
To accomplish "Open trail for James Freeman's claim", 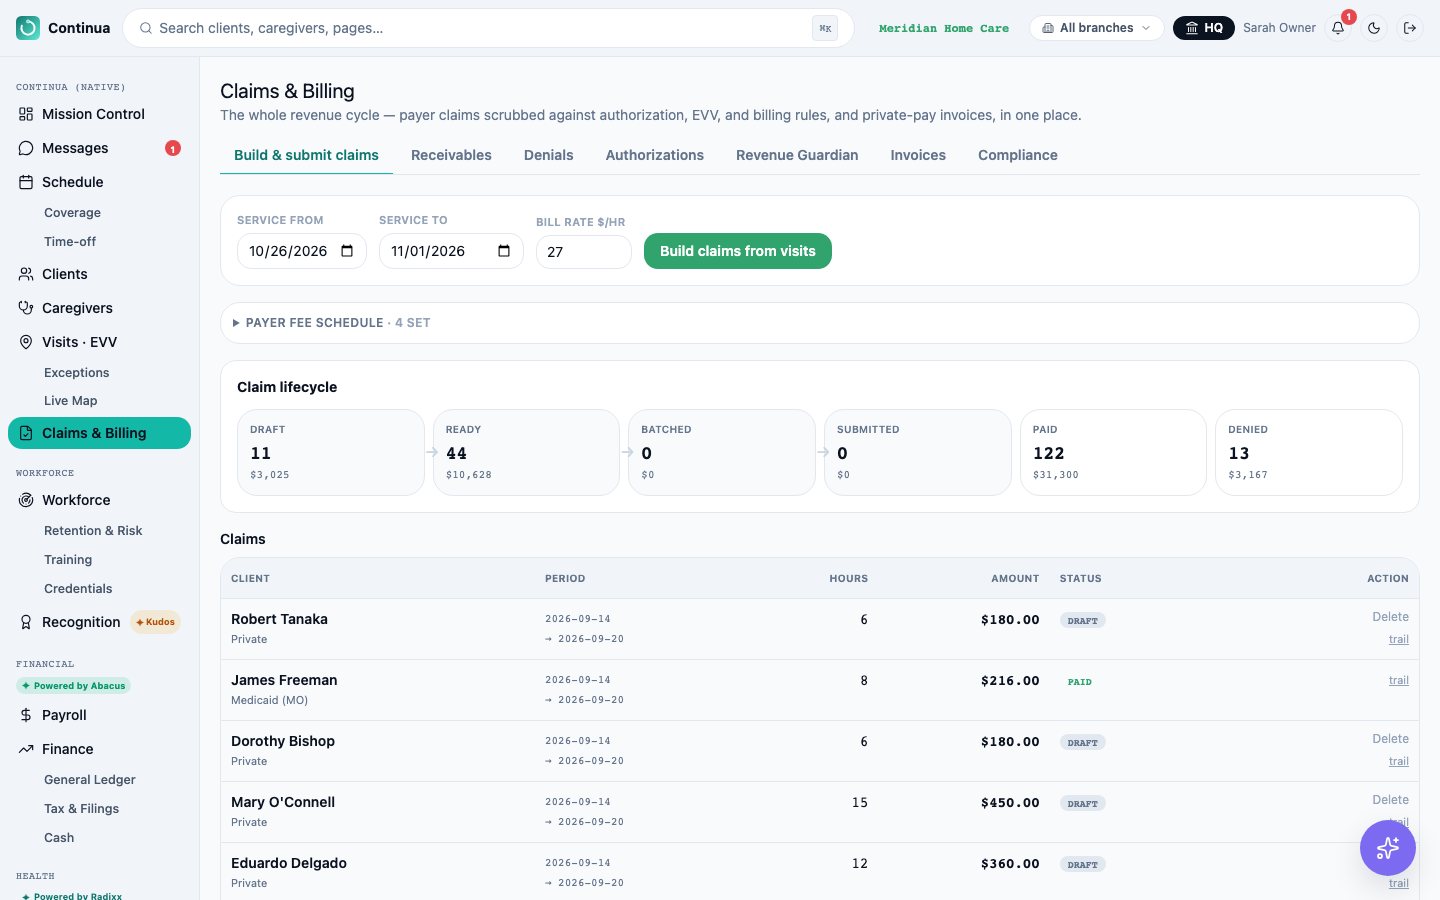I will click(x=1399, y=680).
